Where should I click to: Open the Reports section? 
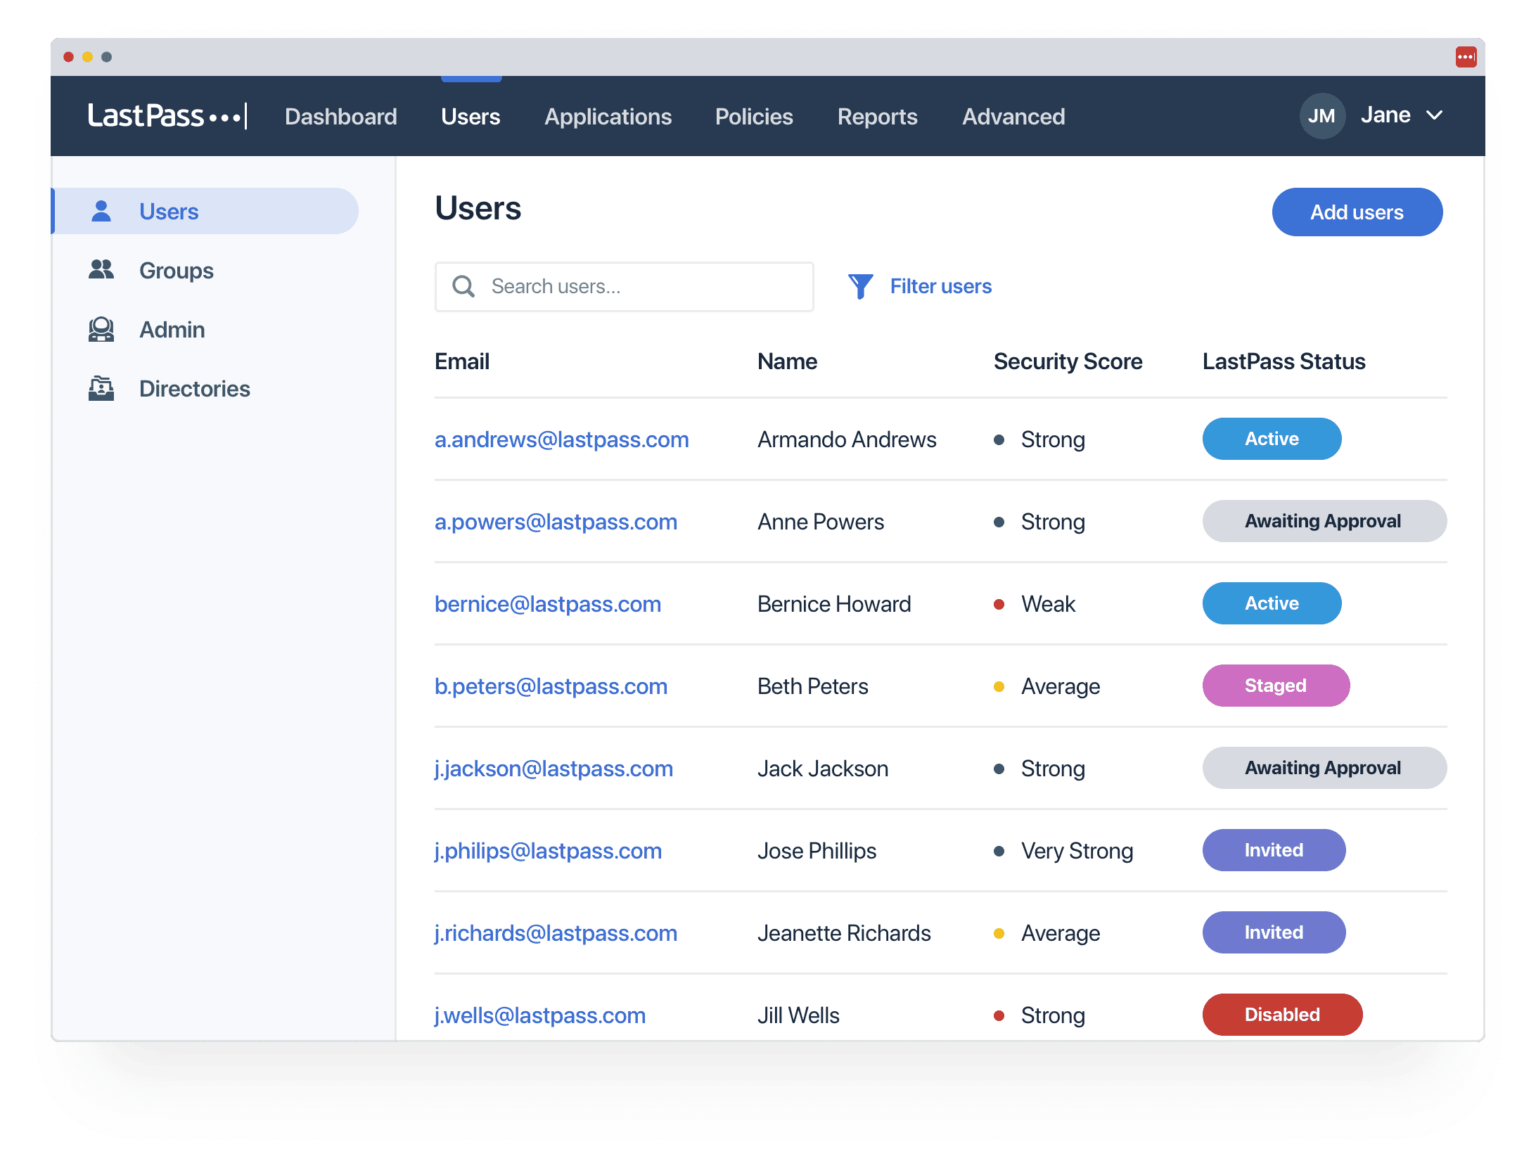[x=877, y=116]
